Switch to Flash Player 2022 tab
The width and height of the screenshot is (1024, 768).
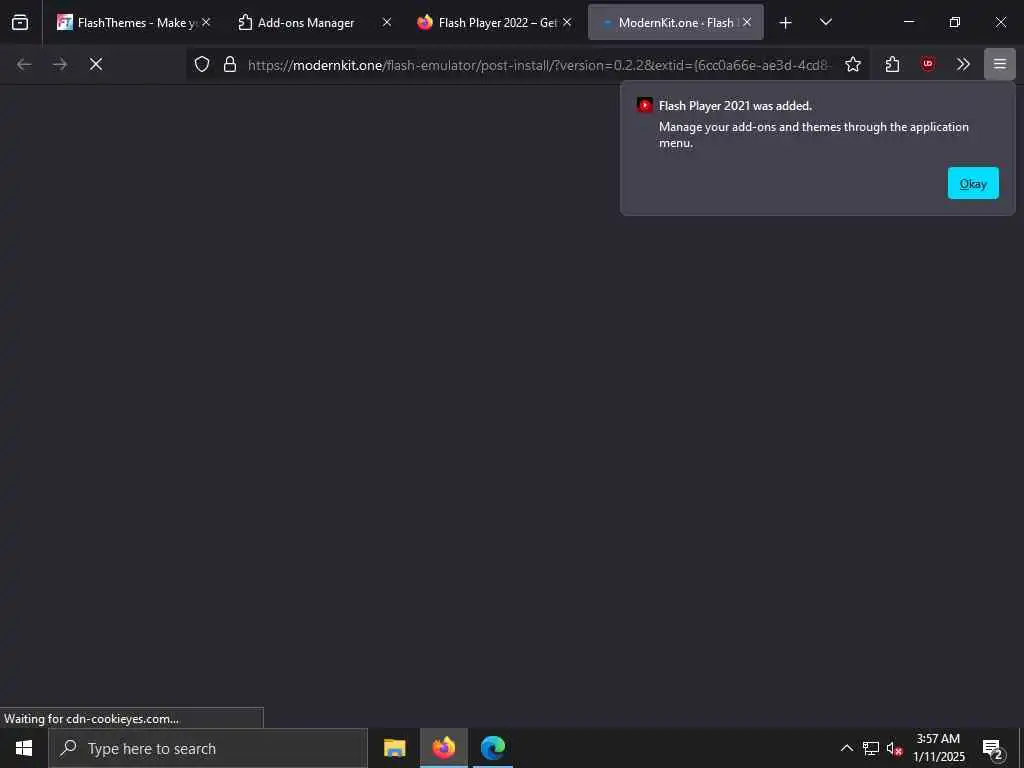pyautogui.click(x=494, y=22)
